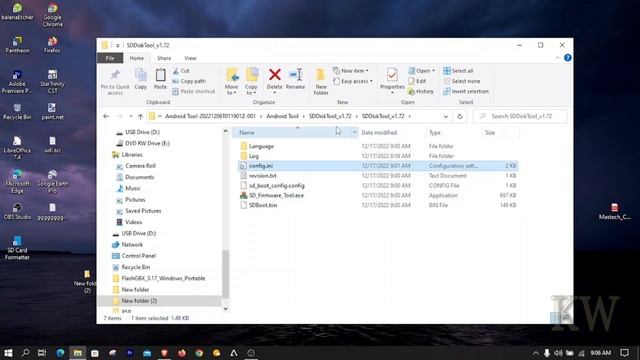Screen dimensions: 640x360
Task: Click the Copy ribbon icon
Action: (x=141, y=76)
